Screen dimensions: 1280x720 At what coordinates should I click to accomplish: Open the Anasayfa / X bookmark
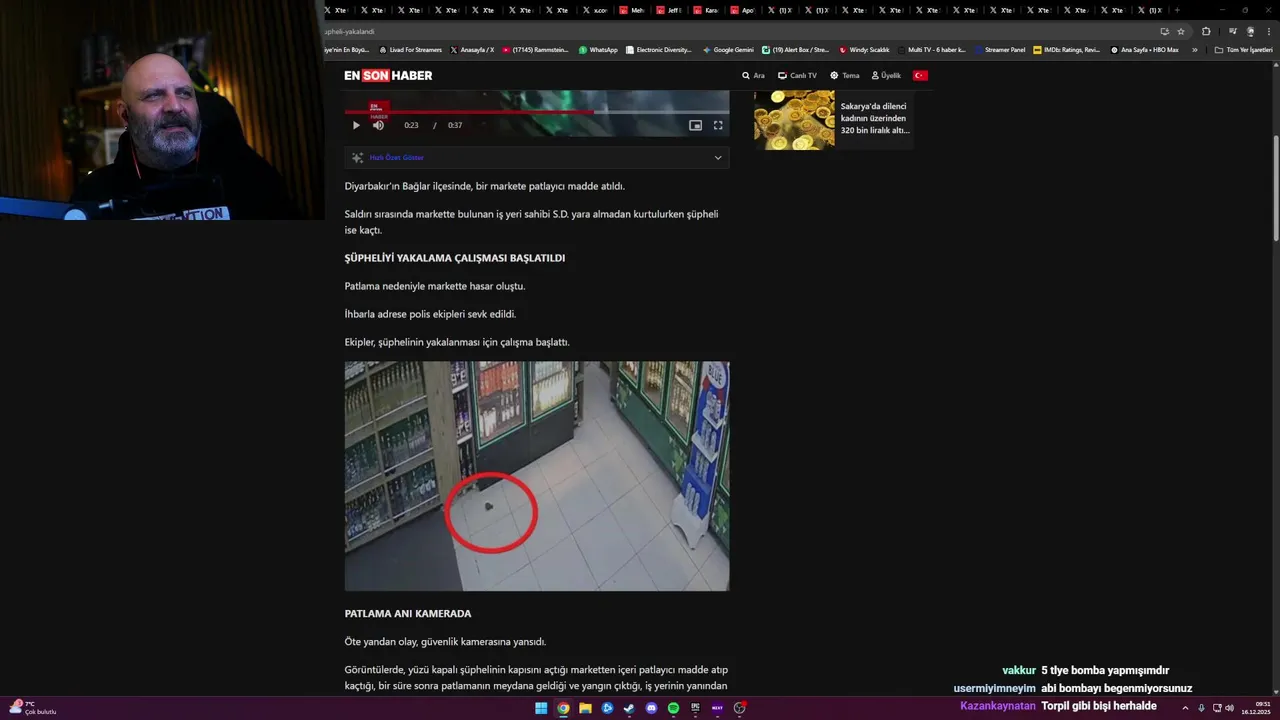pyautogui.click(x=473, y=49)
